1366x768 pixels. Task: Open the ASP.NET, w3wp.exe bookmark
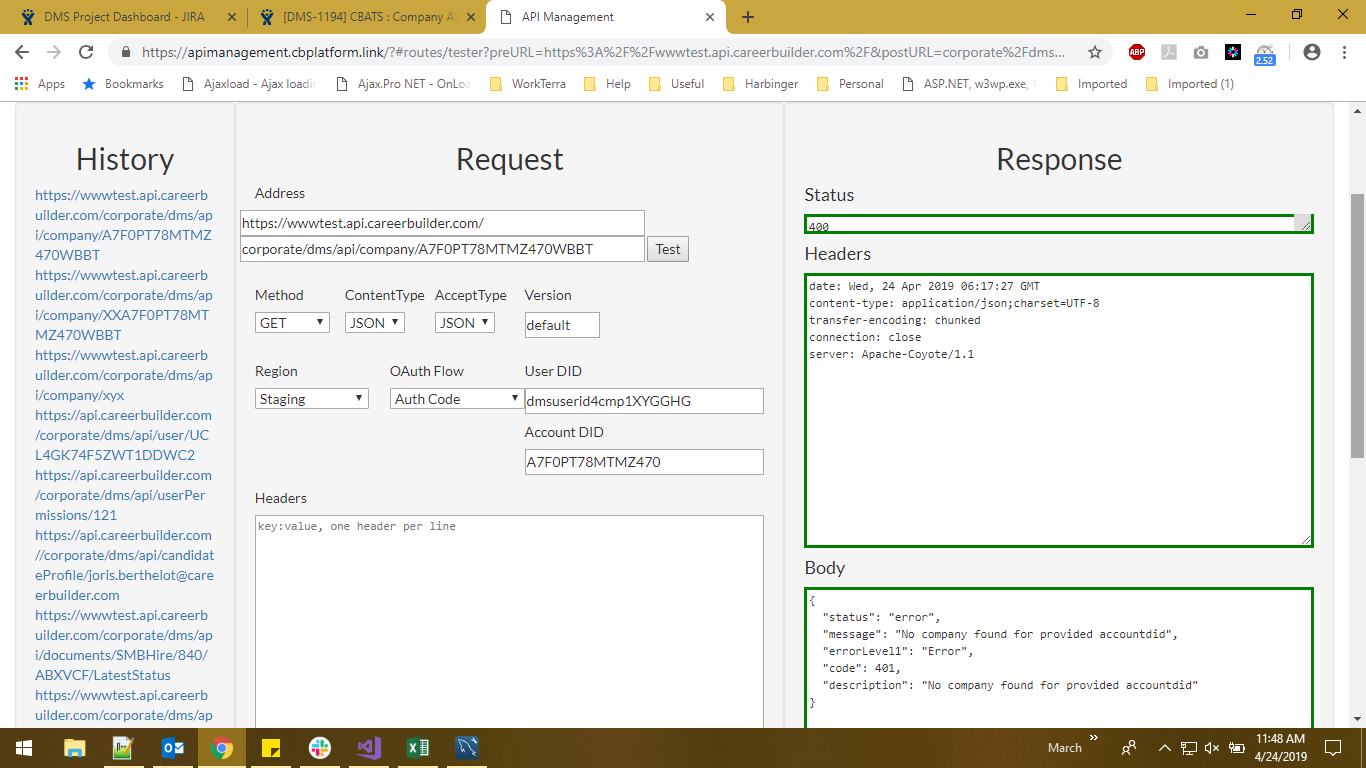coord(969,84)
